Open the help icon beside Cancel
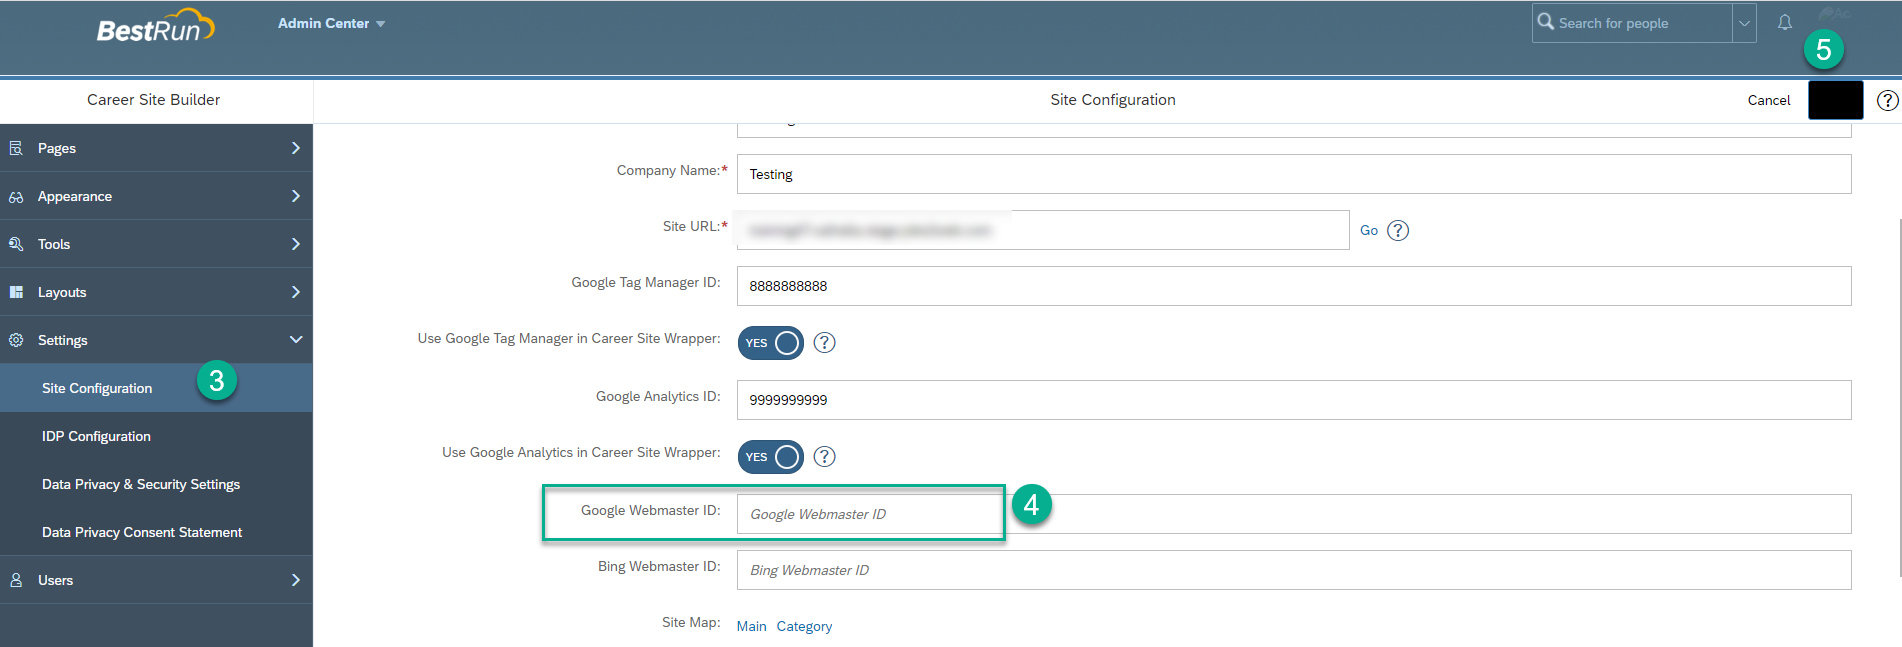1902x647 pixels. [x=1887, y=100]
